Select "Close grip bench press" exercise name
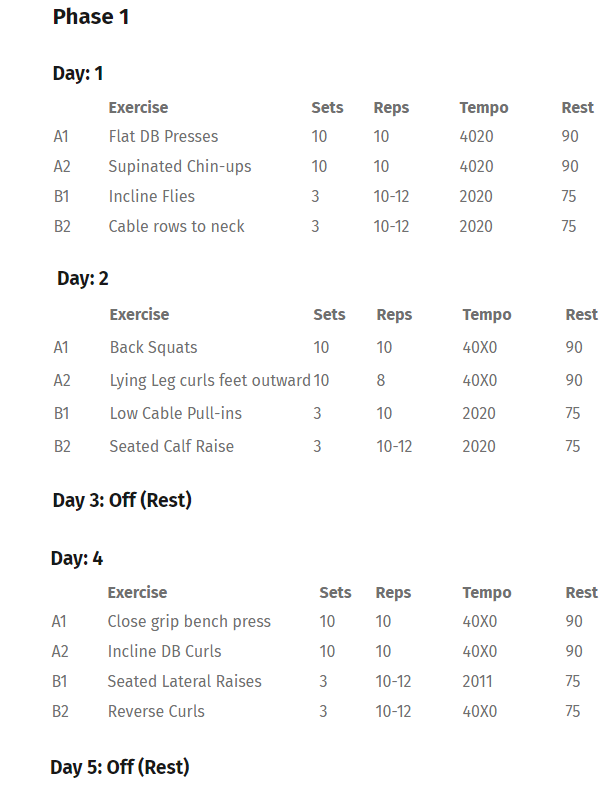Viewport: 612px width, 798px height. [x=189, y=621]
